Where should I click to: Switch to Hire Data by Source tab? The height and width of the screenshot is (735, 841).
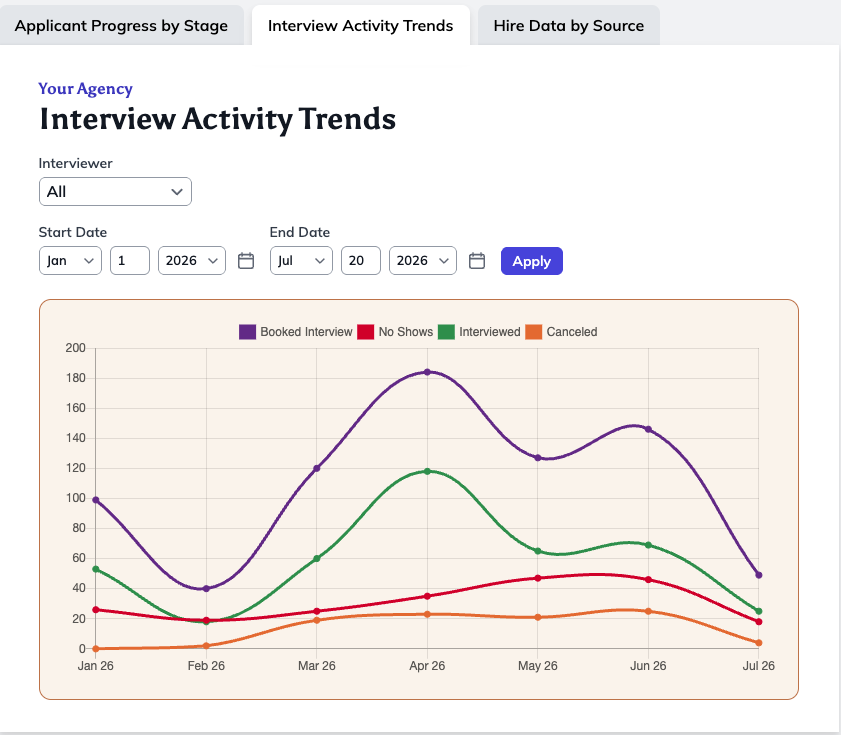tap(569, 25)
